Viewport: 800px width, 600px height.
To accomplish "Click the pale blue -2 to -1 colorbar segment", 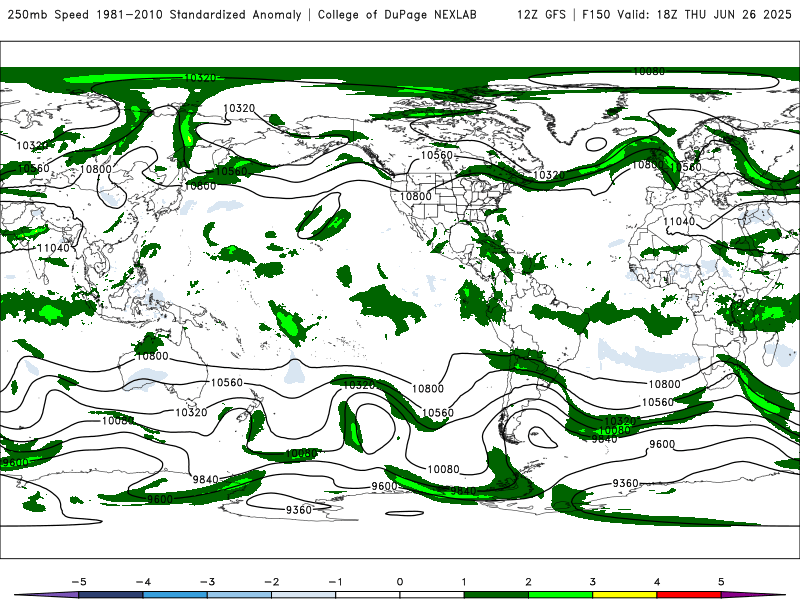I will pyautogui.click(x=304, y=595).
